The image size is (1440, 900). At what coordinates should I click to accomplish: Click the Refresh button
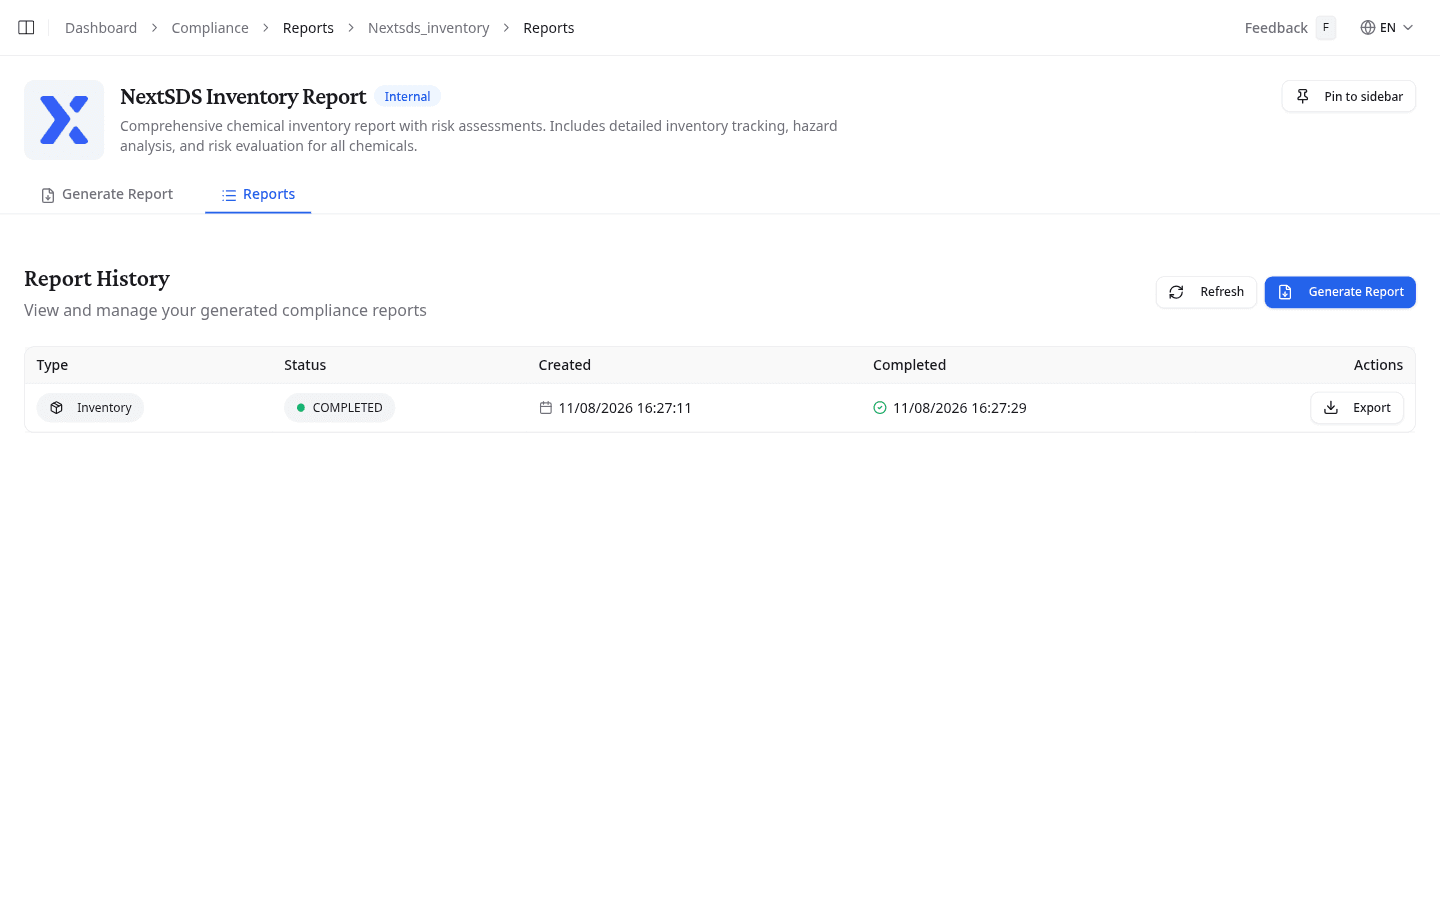(1206, 292)
